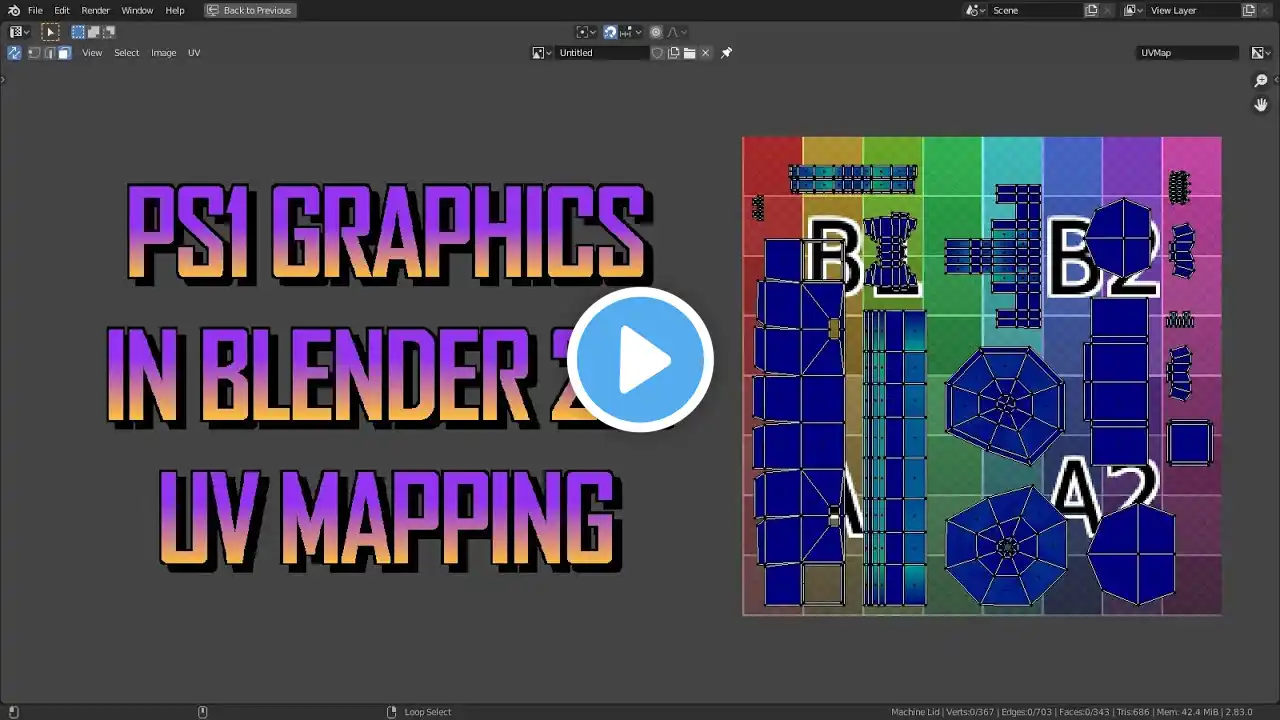Click the new scene icon
The height and width of the screenshot is (720, 1280).
click(1091, 10)
